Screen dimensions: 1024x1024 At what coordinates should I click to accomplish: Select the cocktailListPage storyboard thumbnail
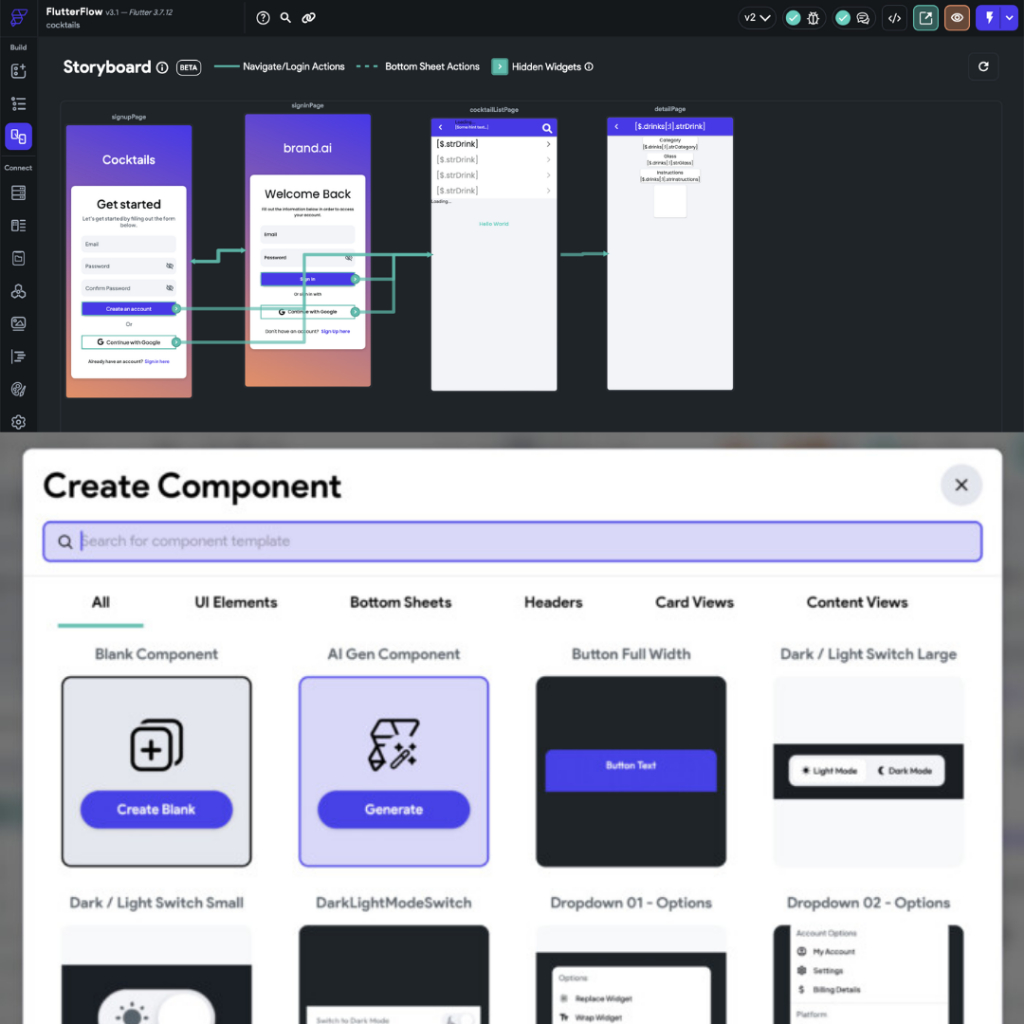coord(494,254)
